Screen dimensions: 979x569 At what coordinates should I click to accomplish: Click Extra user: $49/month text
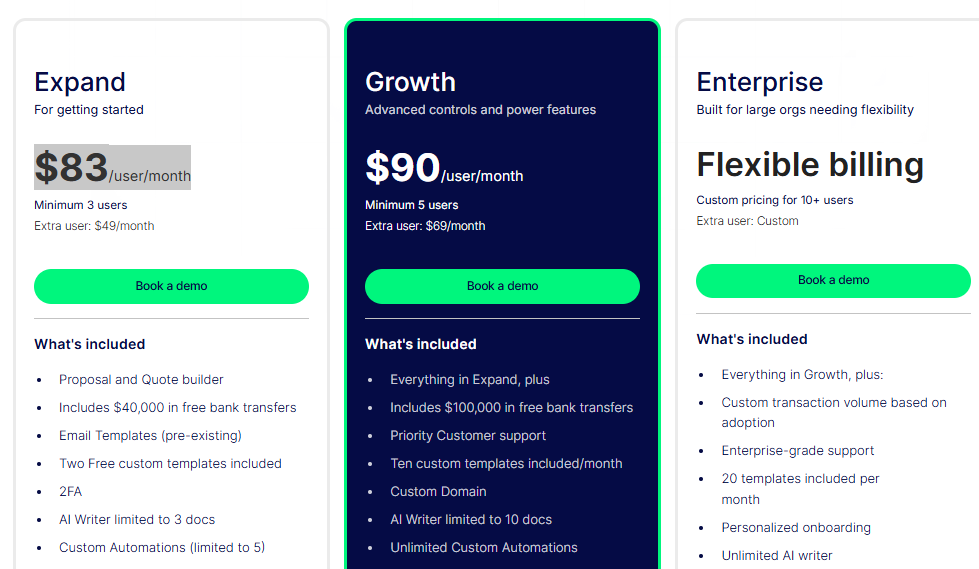94,226
